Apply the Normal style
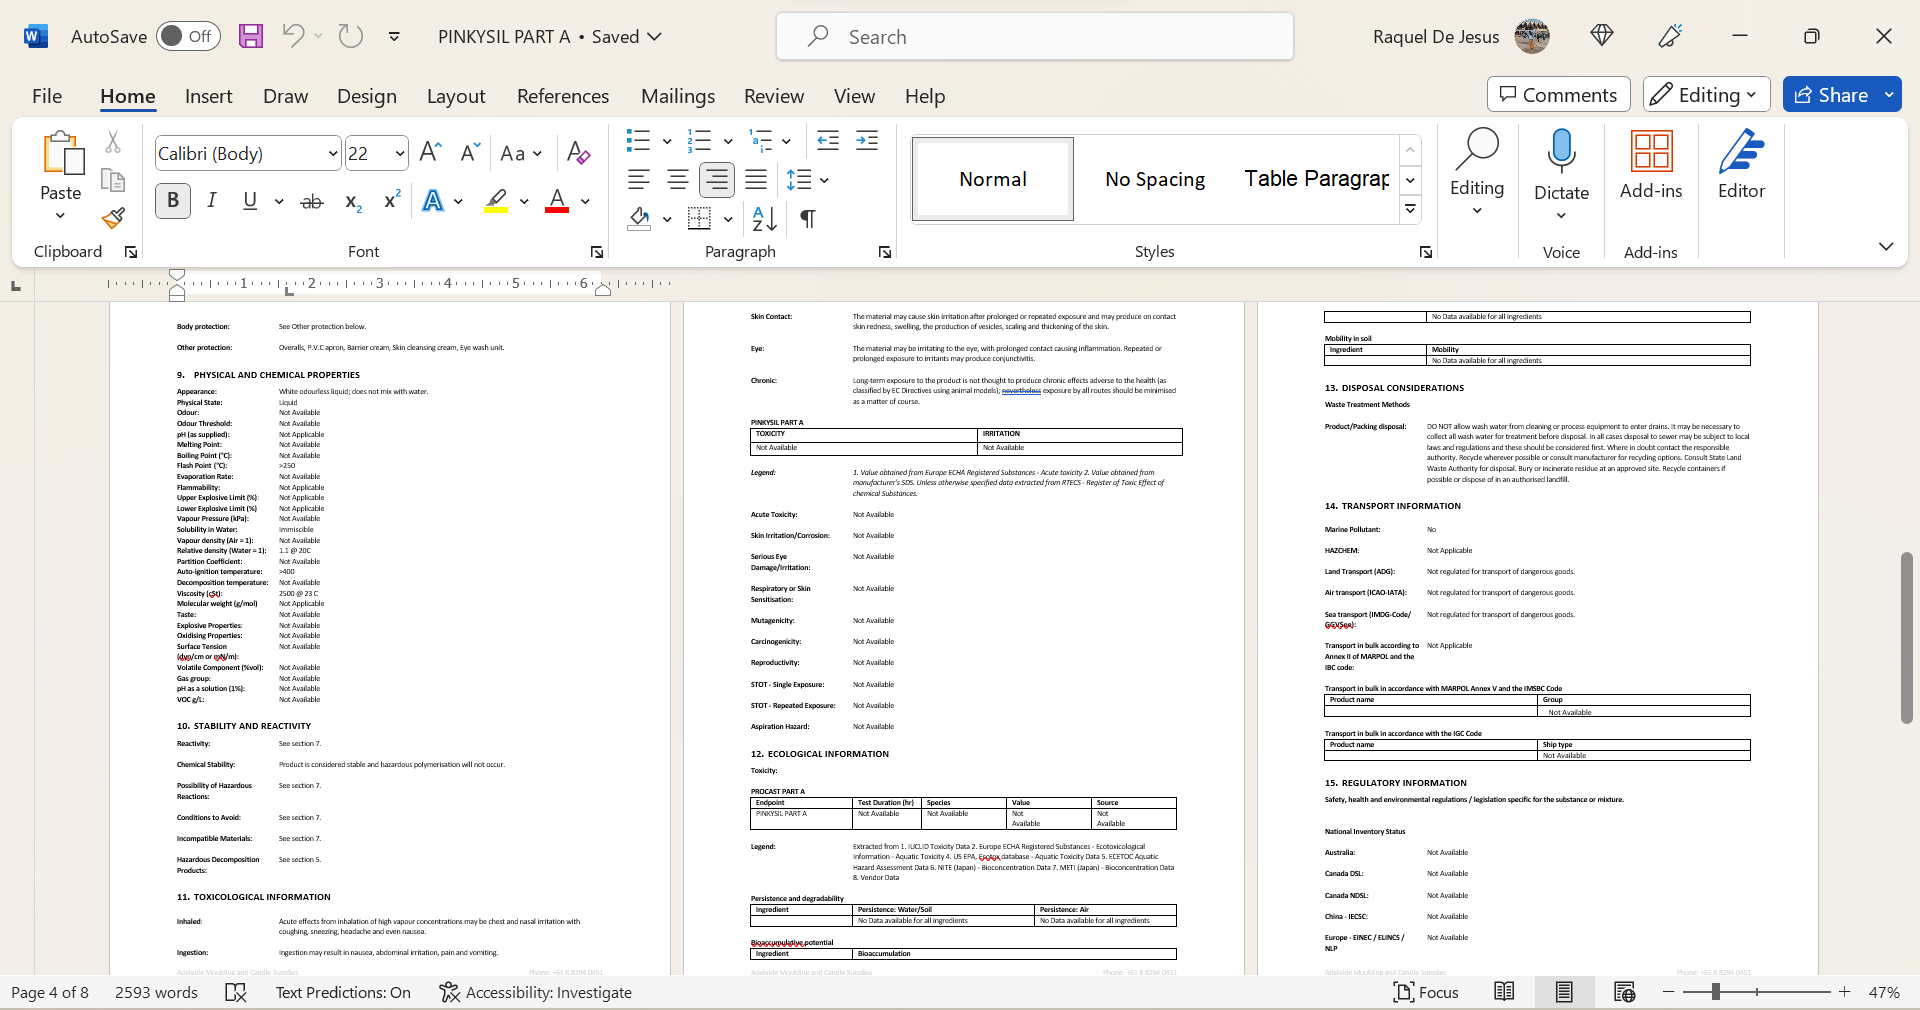The image size is (1920, 1010). tap(993, 179)
